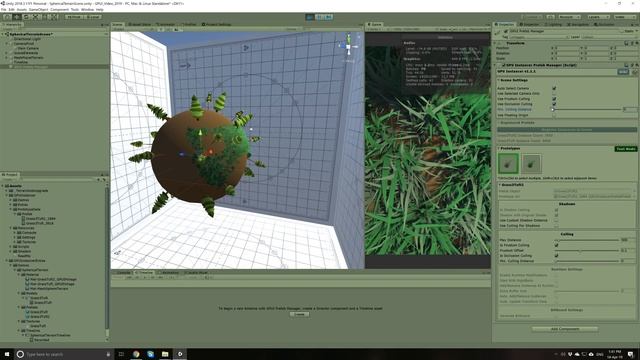
Task: Click the Wiki button
Action: (623, 72)
